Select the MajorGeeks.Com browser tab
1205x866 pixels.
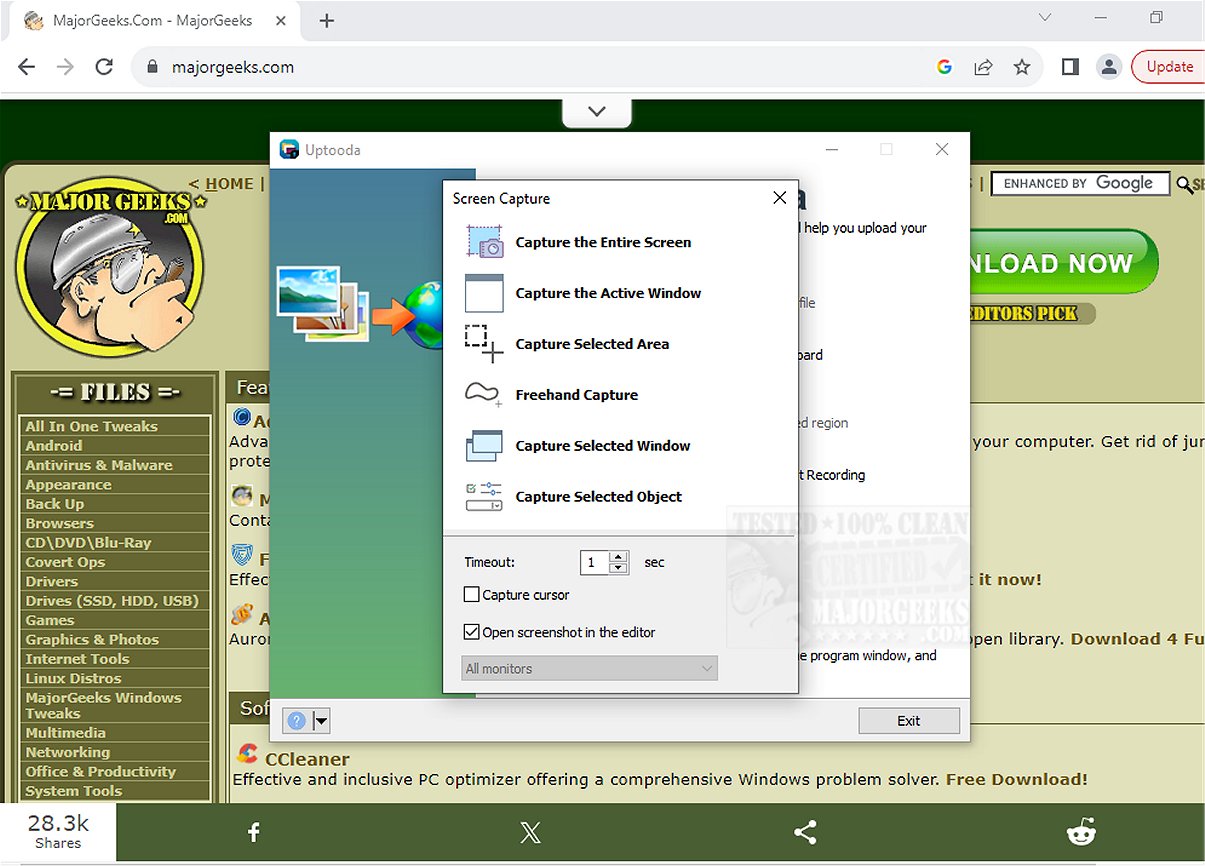[155, 20]
